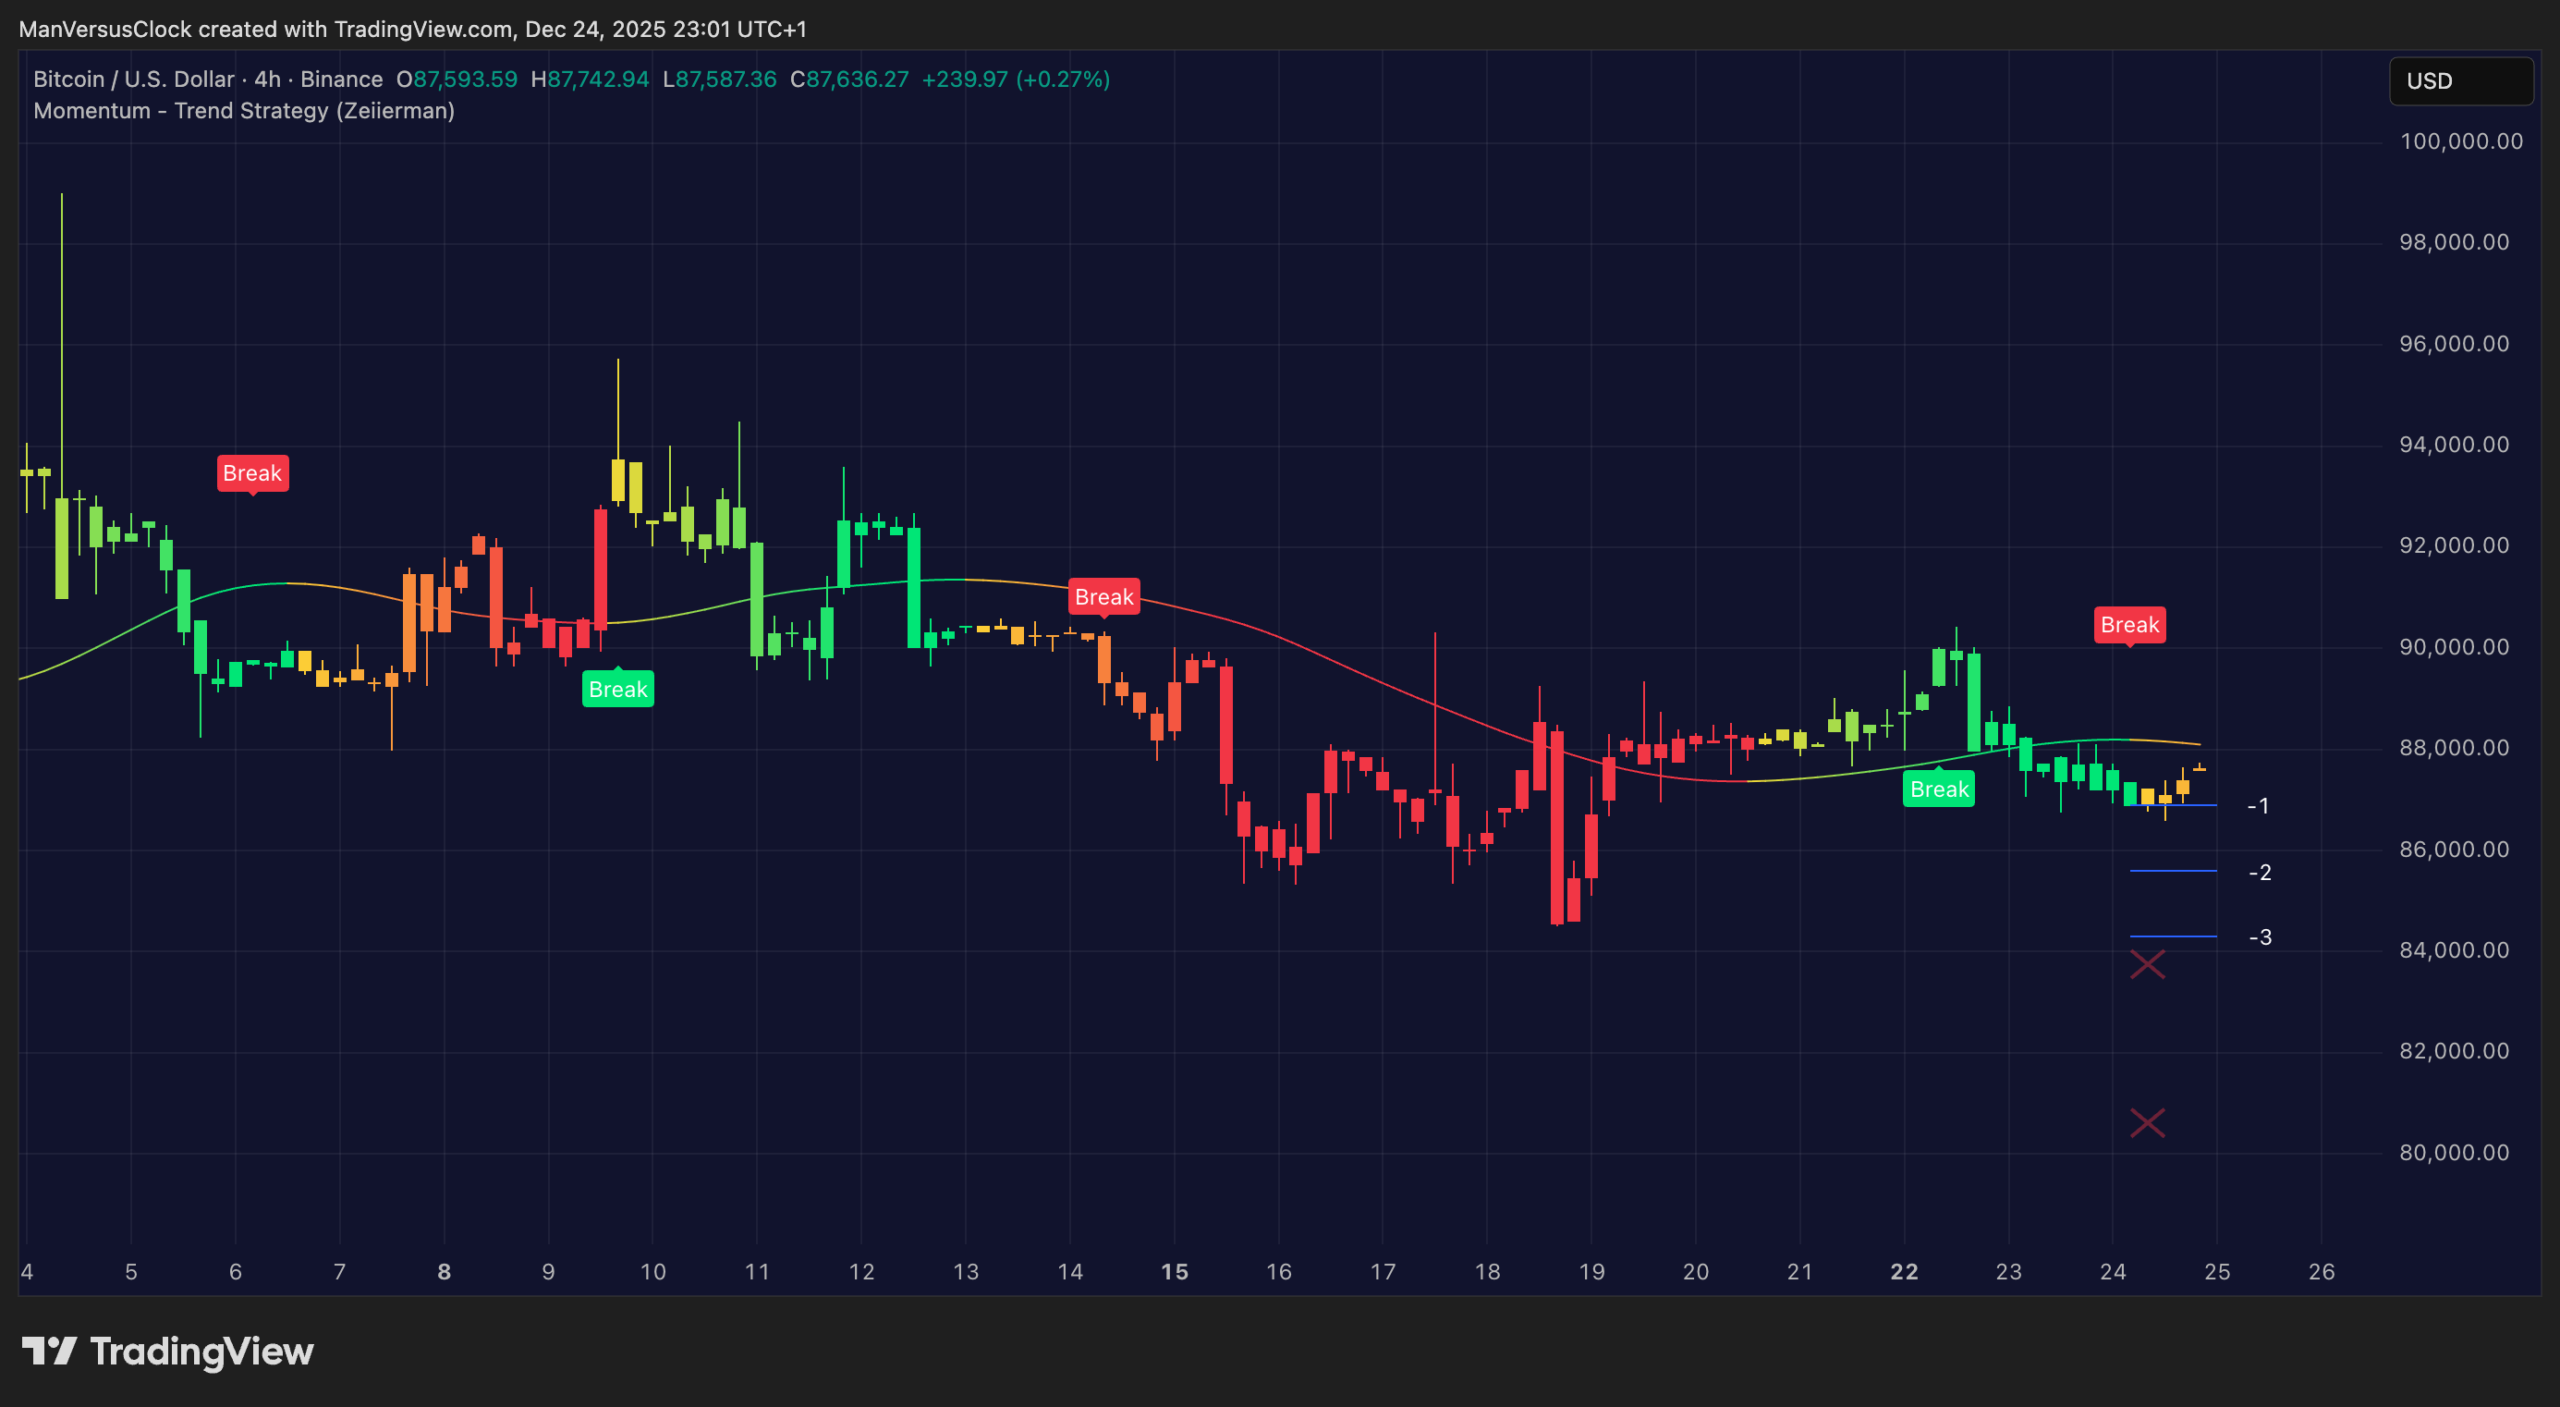Click the green Break label below December 9
This screenshot has height=1407, width=2560.
pyautogui.click(x=617, y=689)
